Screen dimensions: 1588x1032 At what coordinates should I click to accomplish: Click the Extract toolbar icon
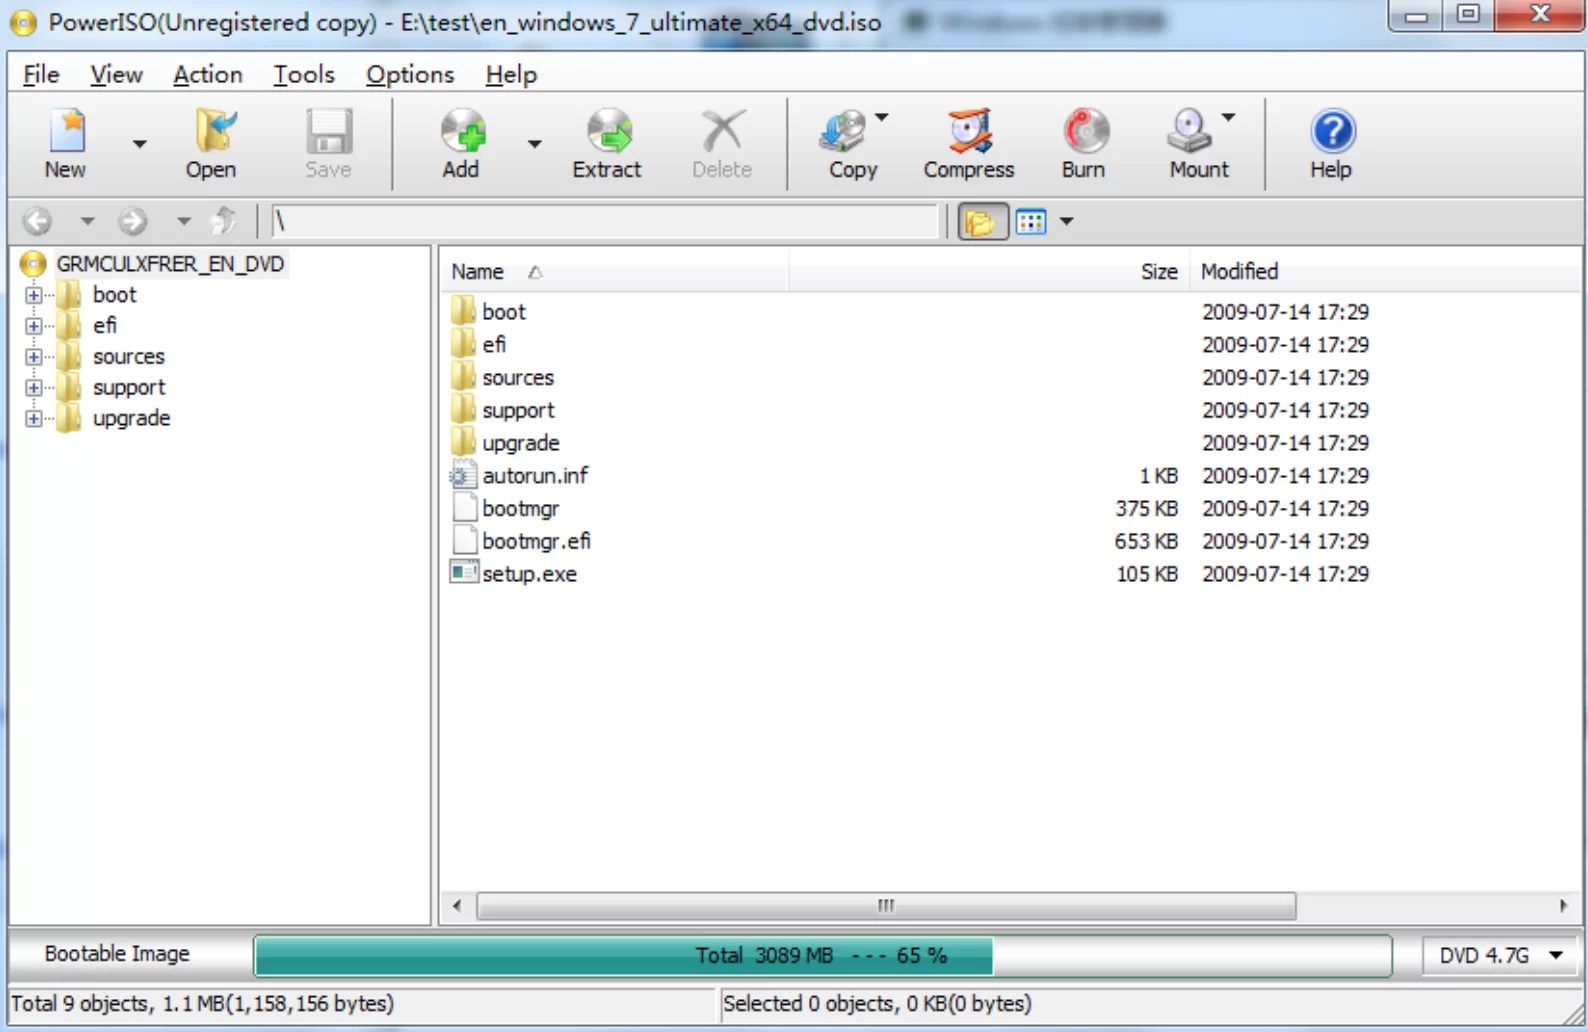coord(608,132)
